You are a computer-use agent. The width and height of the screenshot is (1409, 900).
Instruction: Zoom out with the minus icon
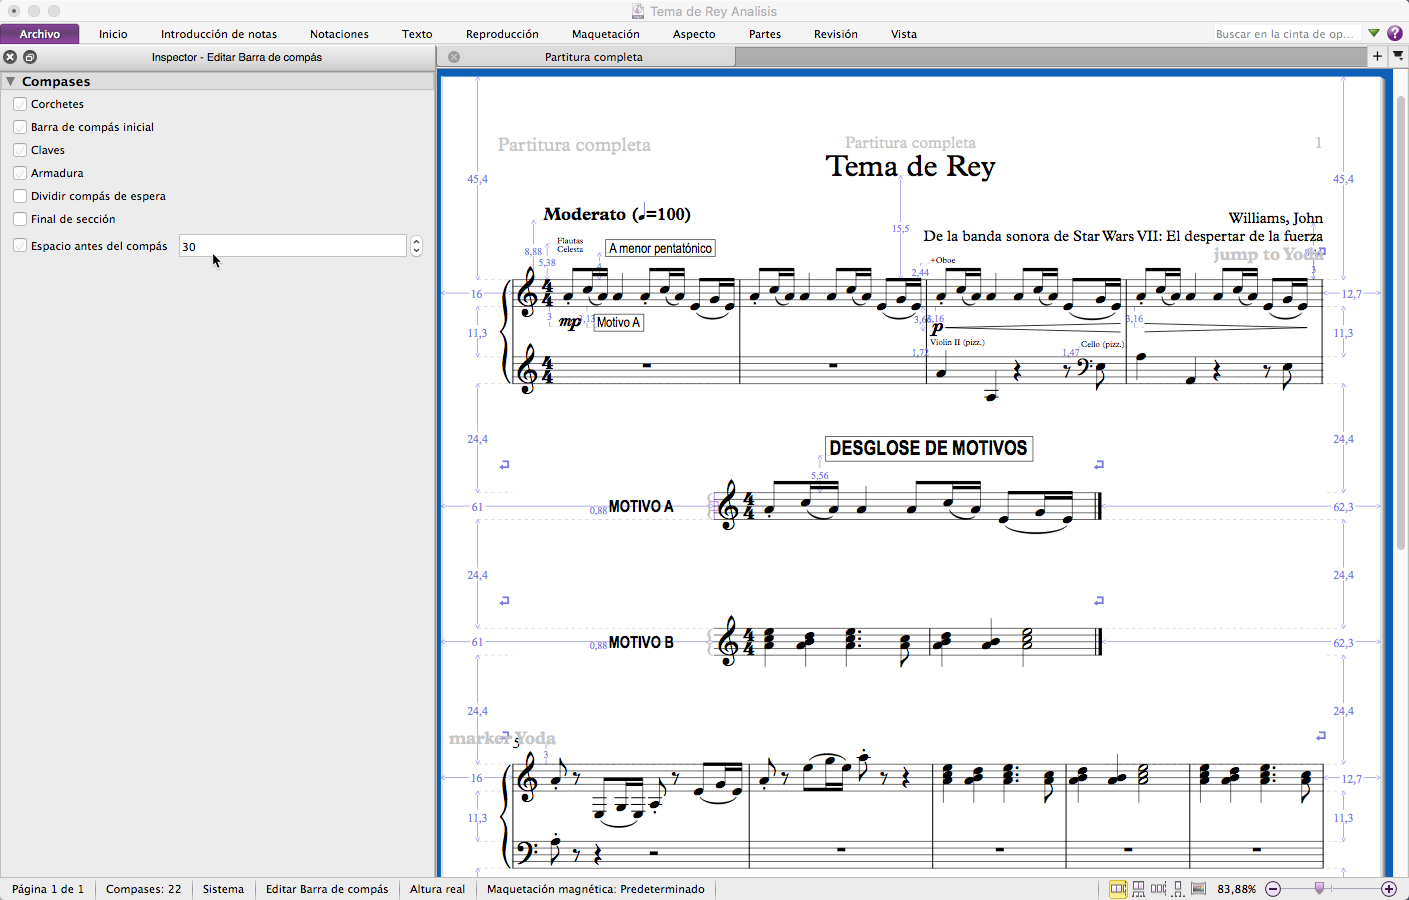[1273, 889]
